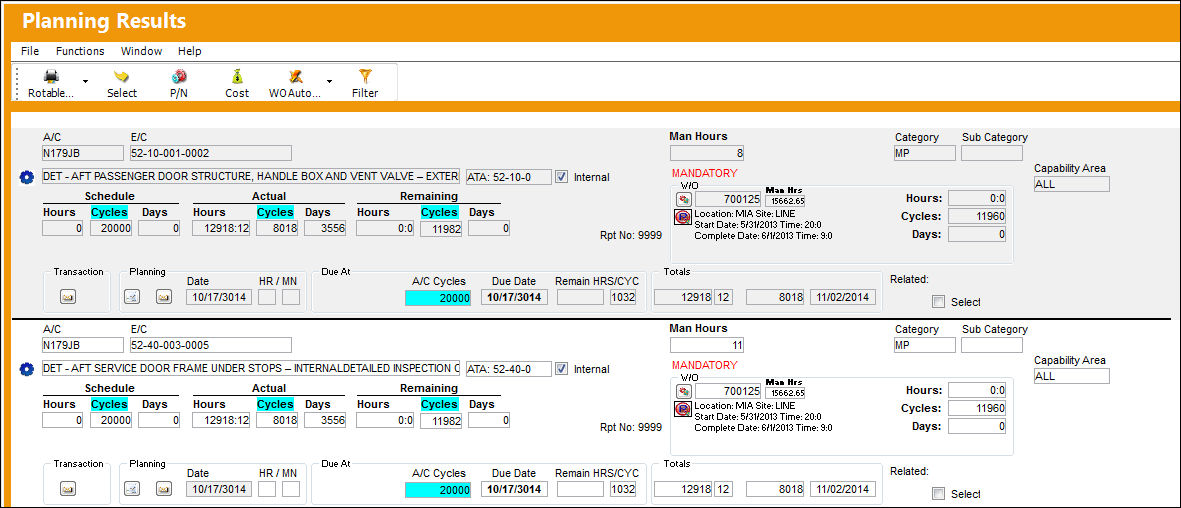Click E/C field 52-10-001-0002
Viewport: 1181px width, 508px height.
coord(210,153)
